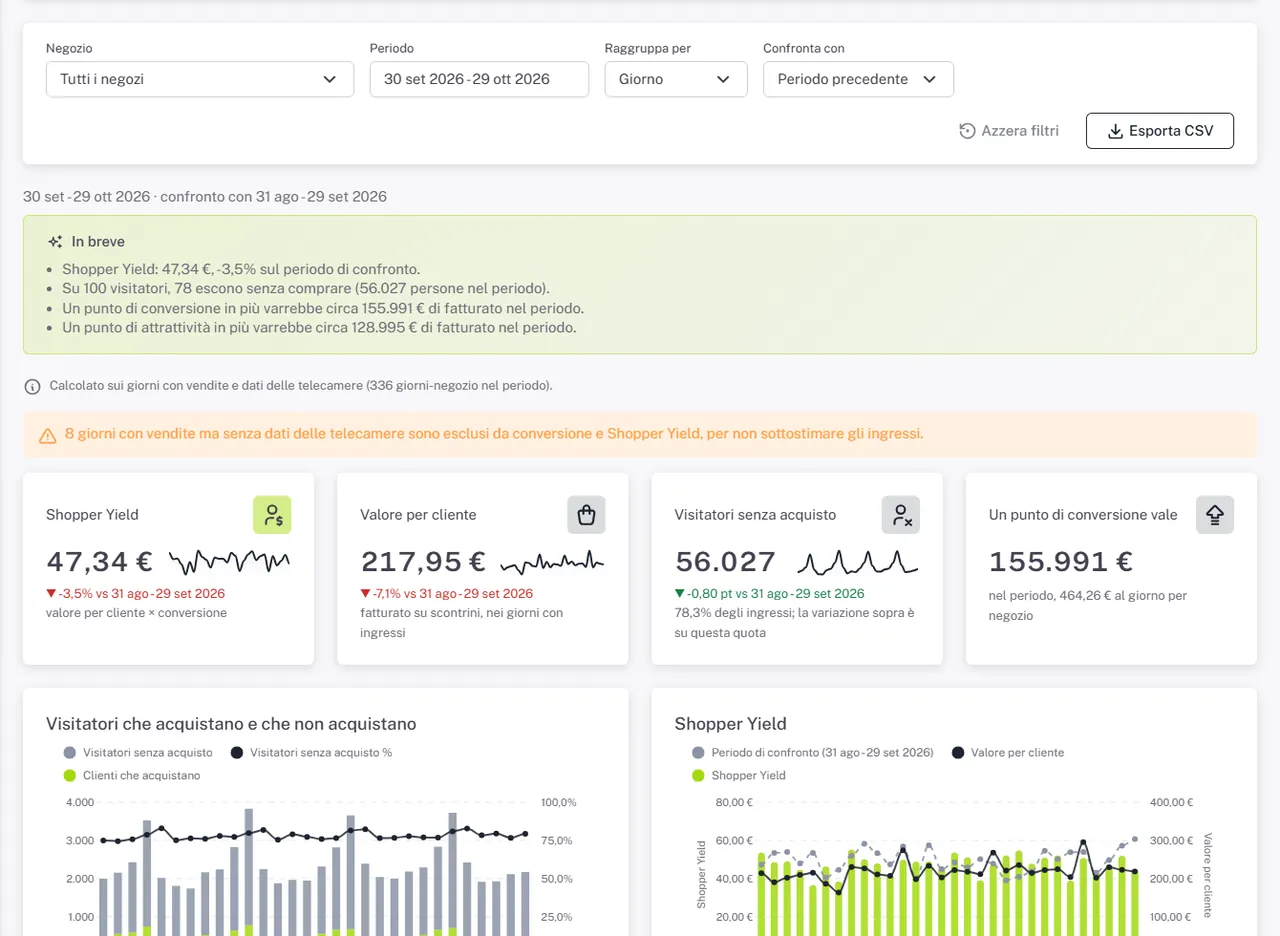Click the Shopper Yield card person-dollar icon
The height and width of the screenshot is (936, 1280).
click(272, 515)
